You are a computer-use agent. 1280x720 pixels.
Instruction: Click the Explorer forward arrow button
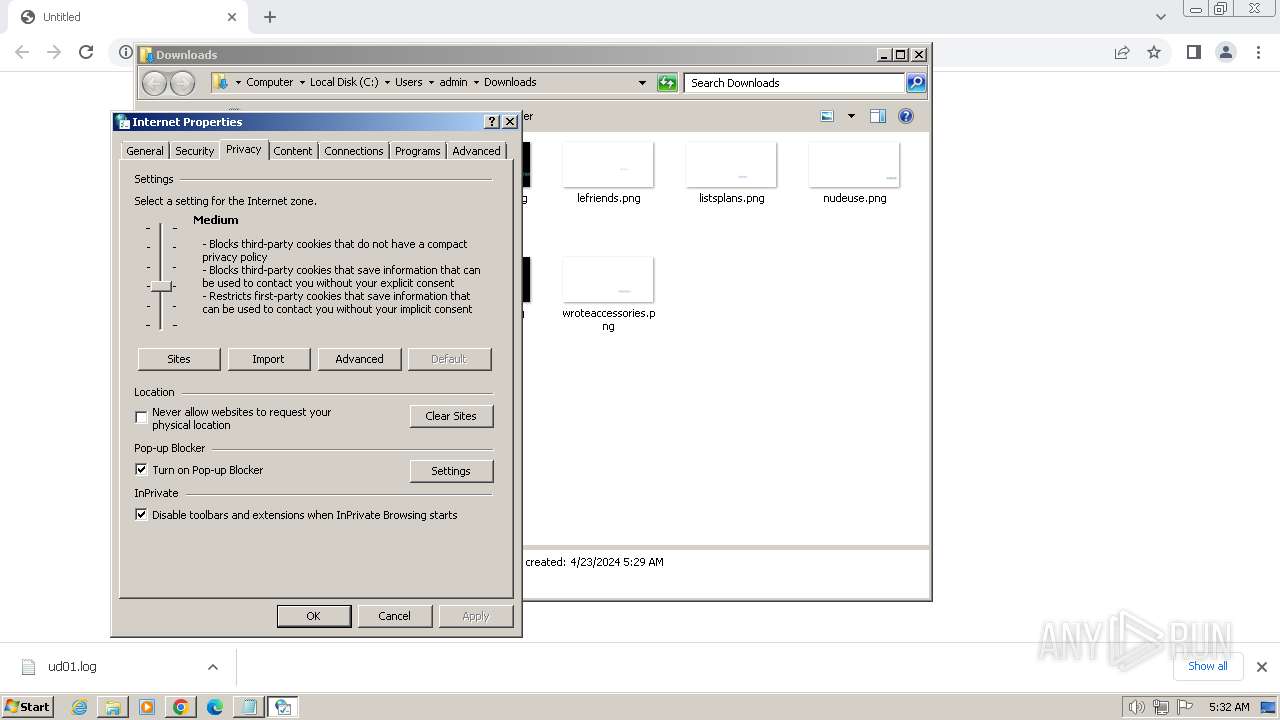(x=182, y=83)
